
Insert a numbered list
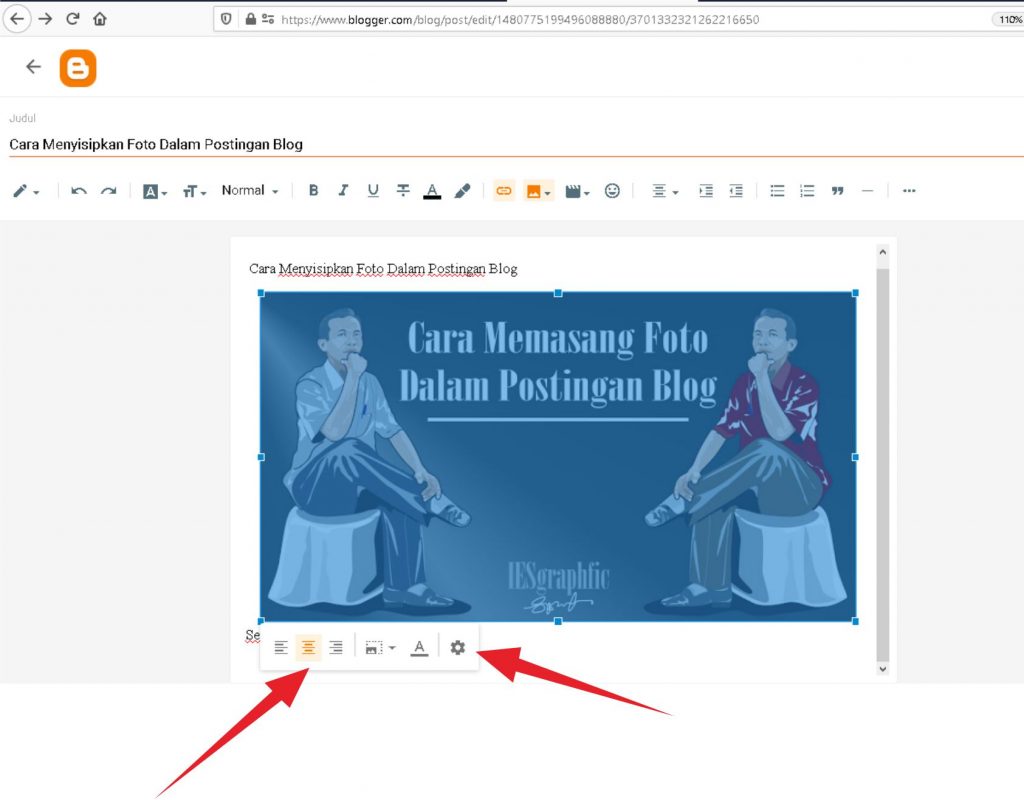(807, 191)
